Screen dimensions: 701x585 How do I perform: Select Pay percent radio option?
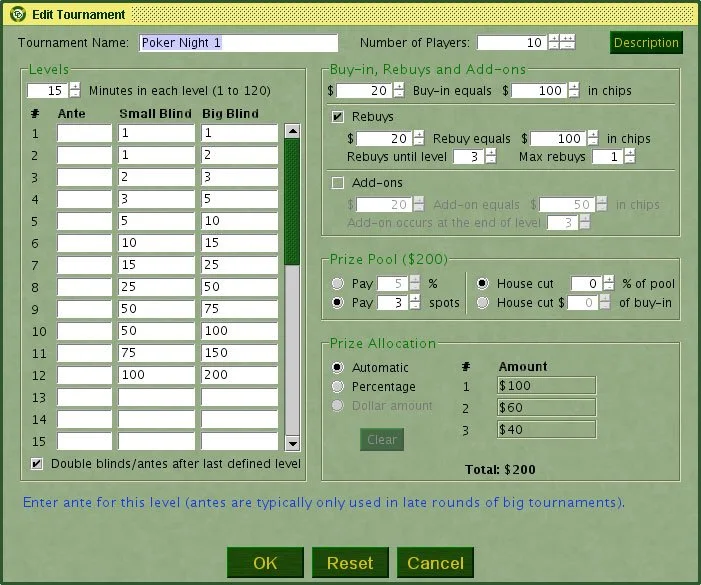[337, 283]
